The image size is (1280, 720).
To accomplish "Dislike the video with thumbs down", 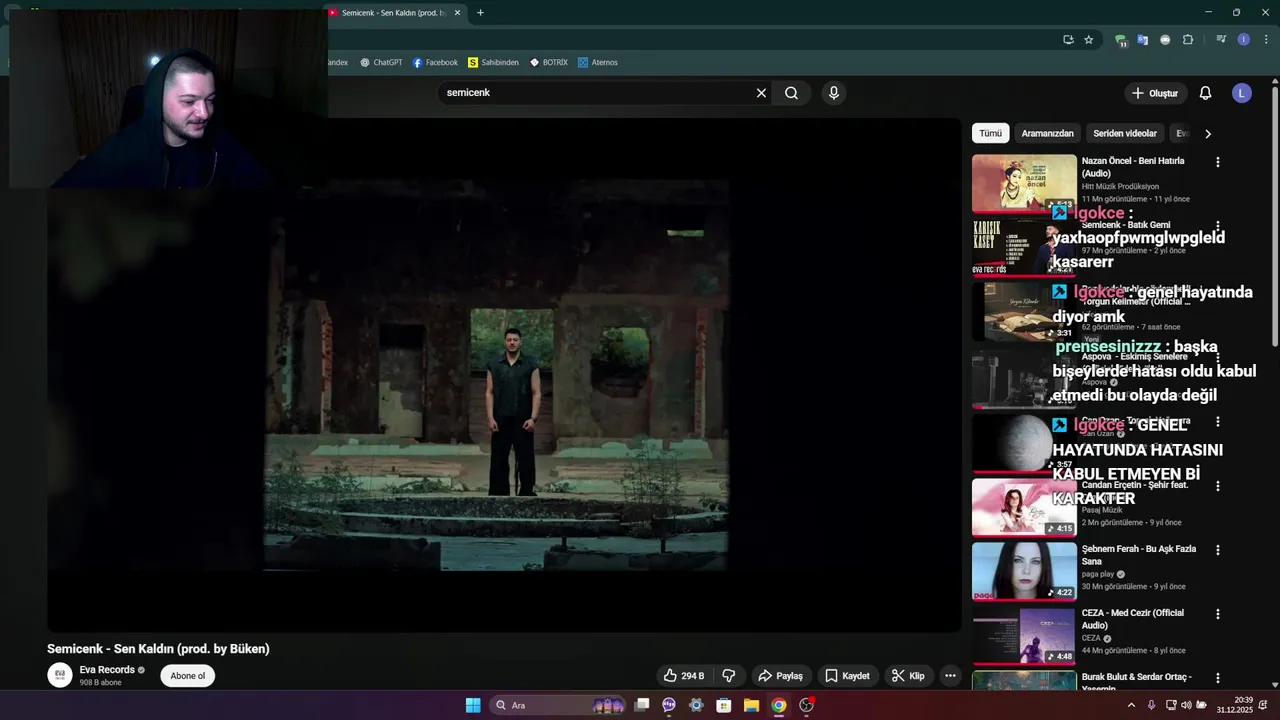I will click(x=729, y=676).
